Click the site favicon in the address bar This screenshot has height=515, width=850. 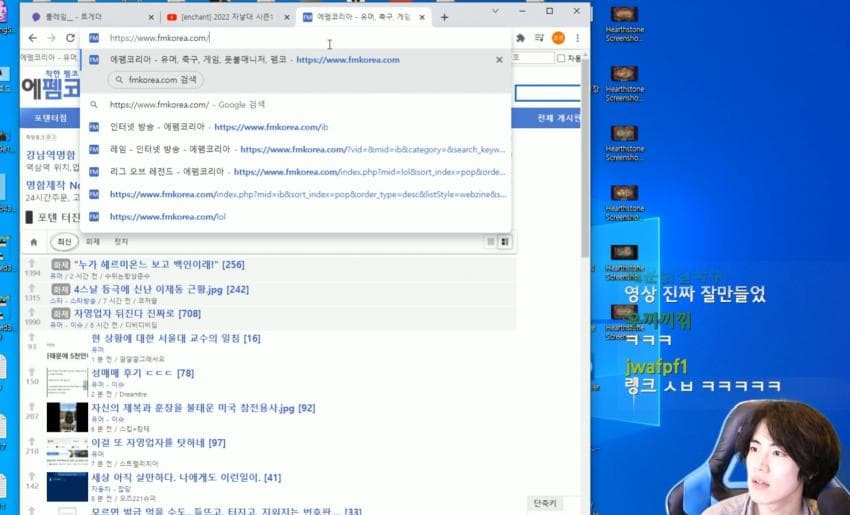click(x=94, y=38)
